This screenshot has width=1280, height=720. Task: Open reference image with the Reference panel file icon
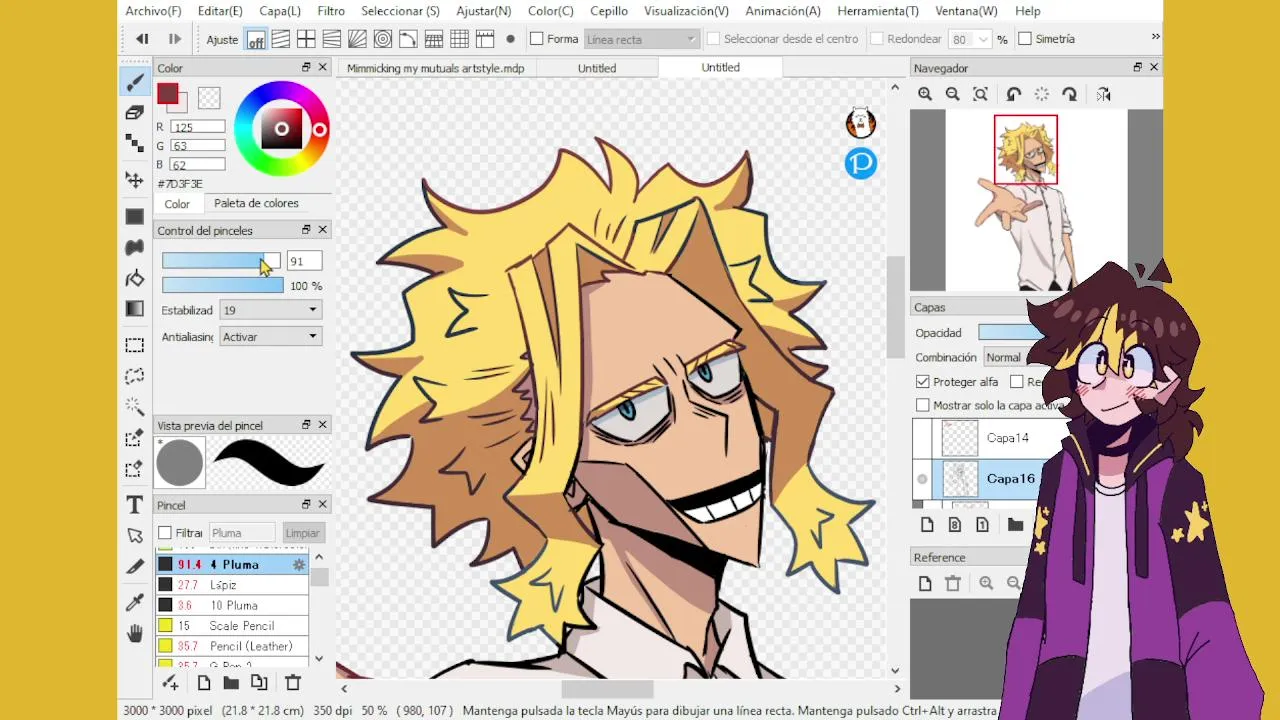925,583
